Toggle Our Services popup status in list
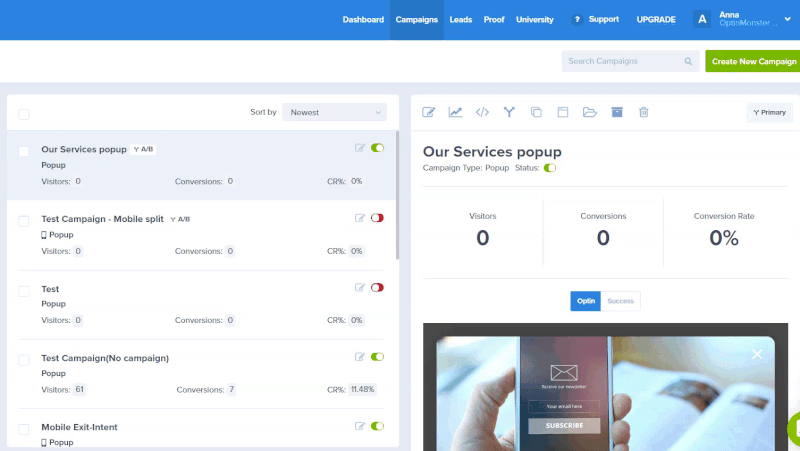The image size is (800, 451). [x=378, y=148]
